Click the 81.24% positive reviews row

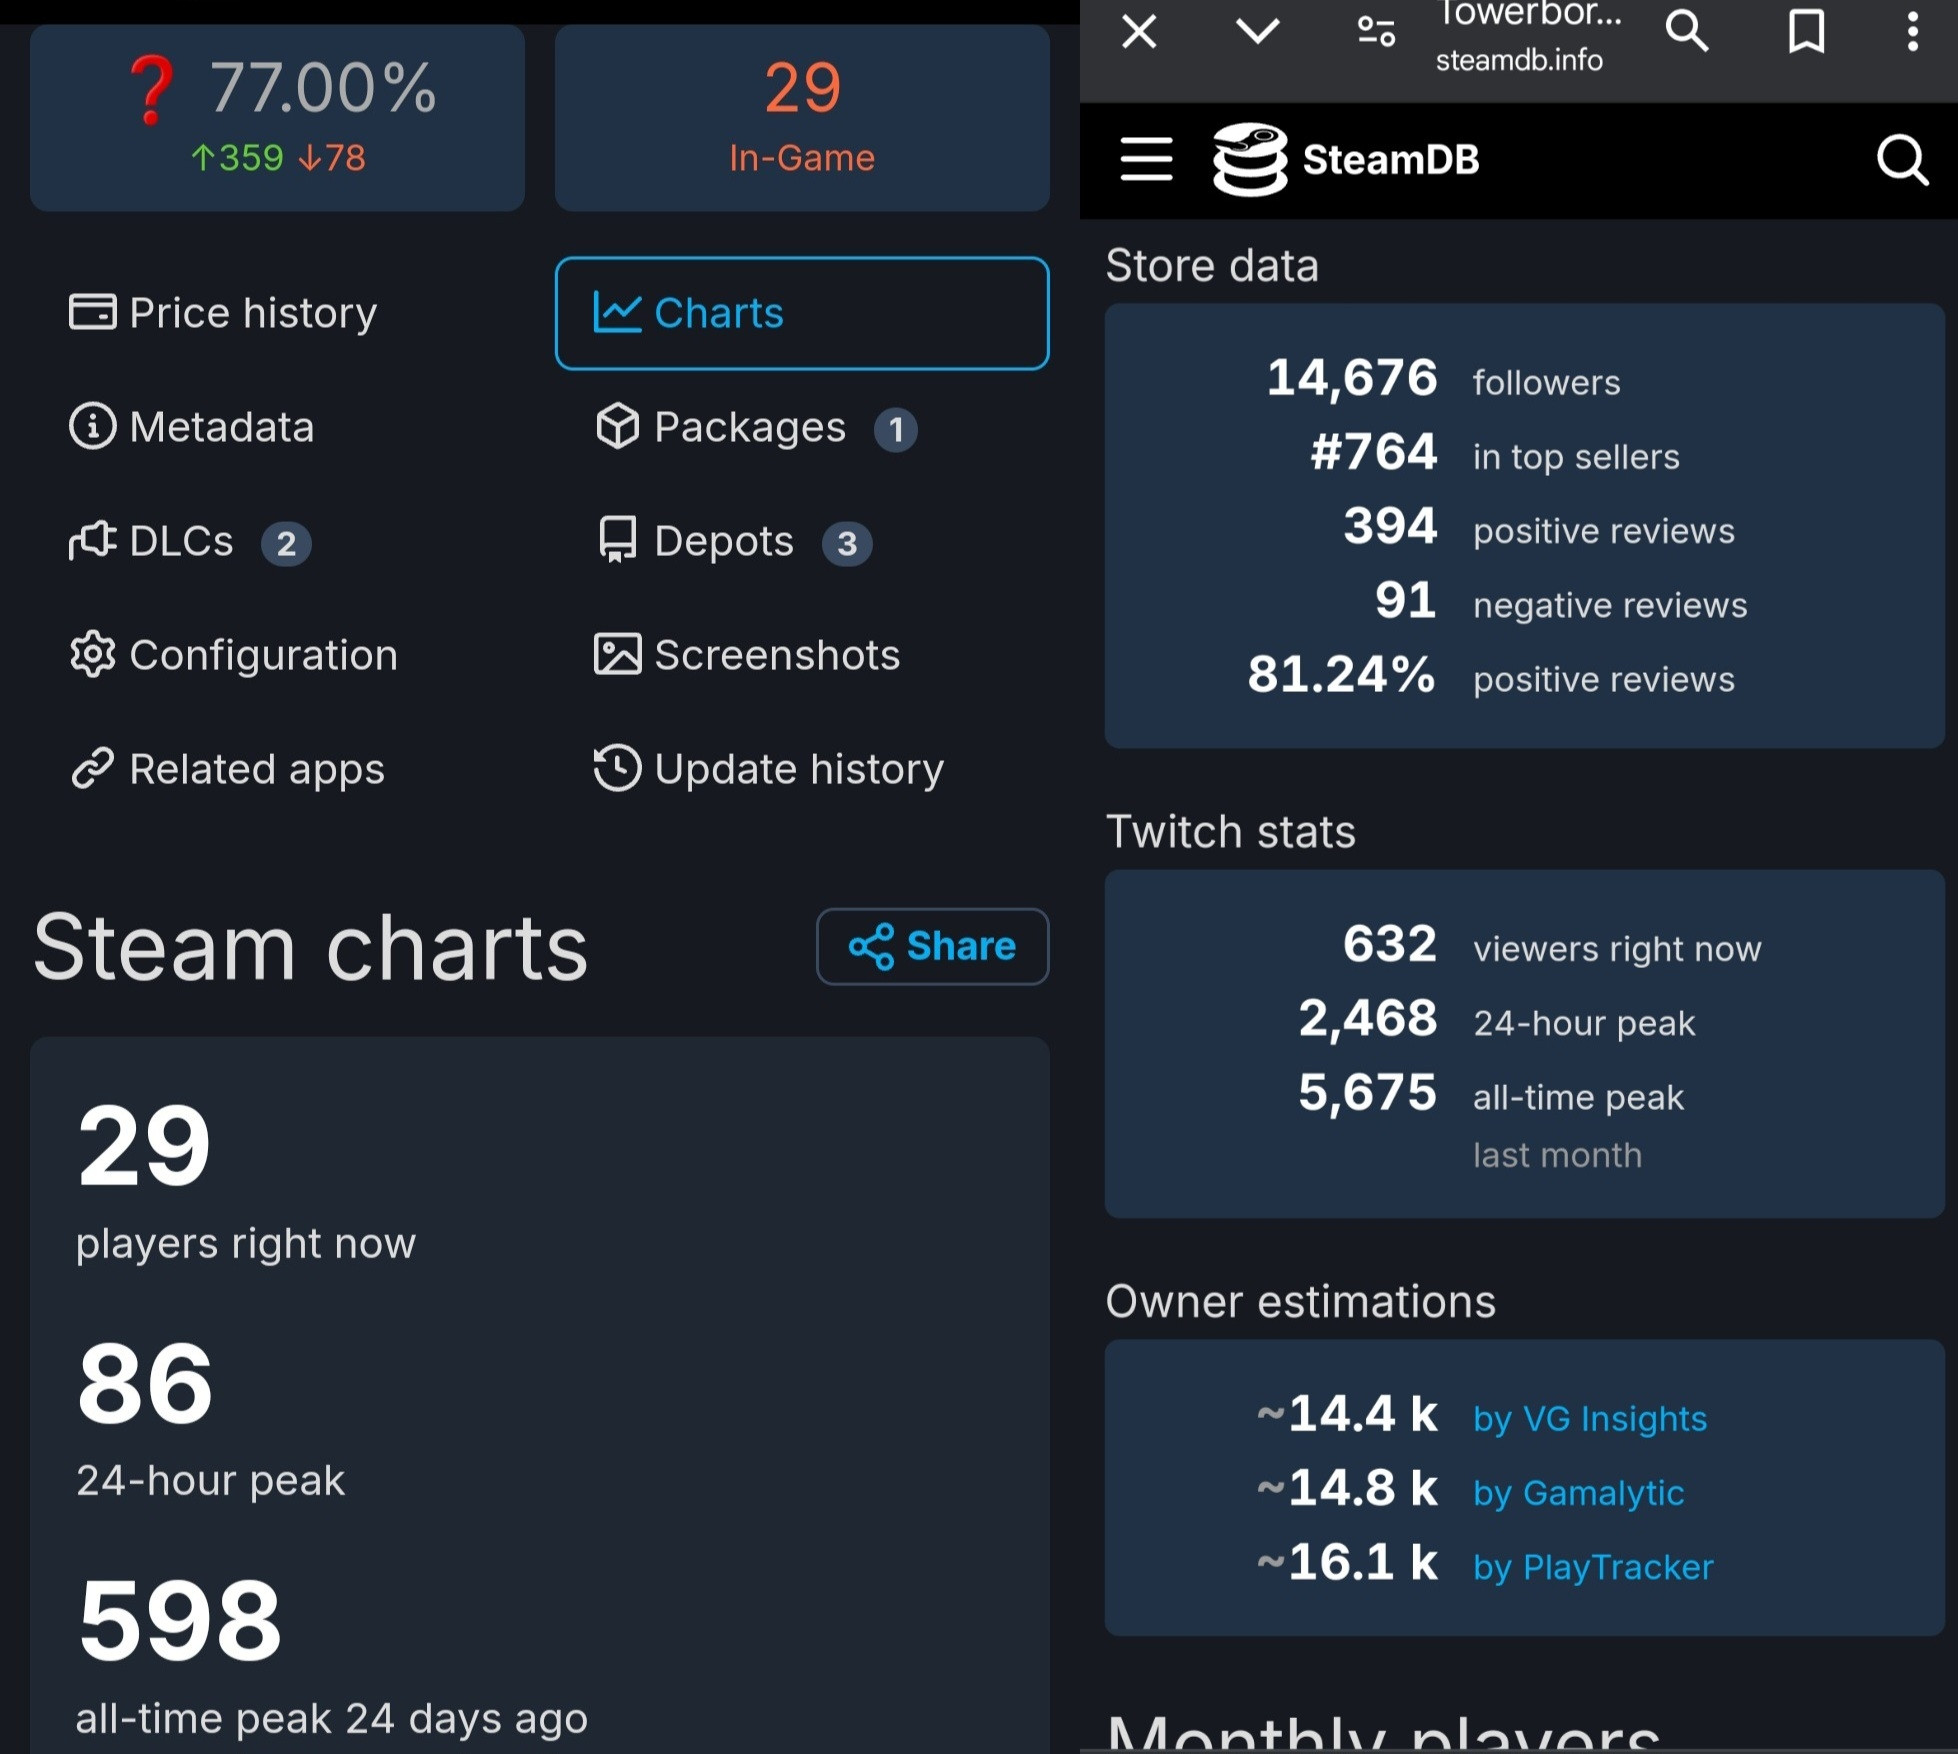pos(1490,676)
